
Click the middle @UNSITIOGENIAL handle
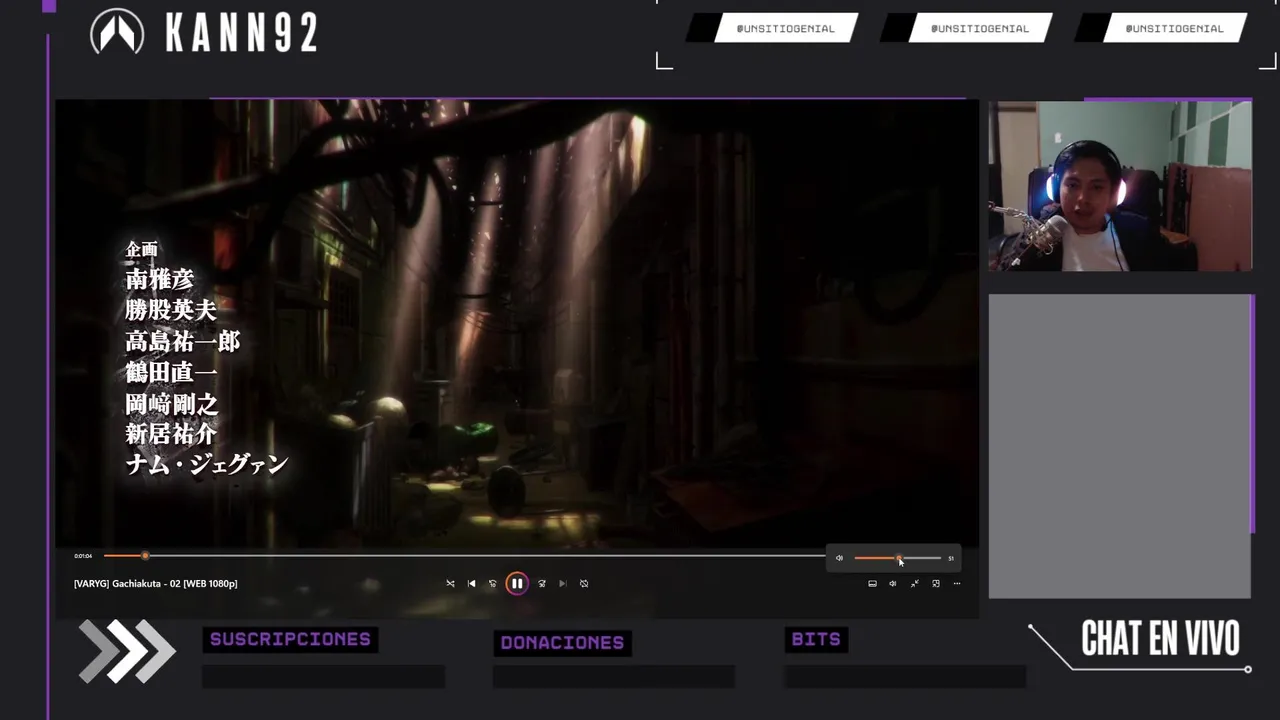980,28
